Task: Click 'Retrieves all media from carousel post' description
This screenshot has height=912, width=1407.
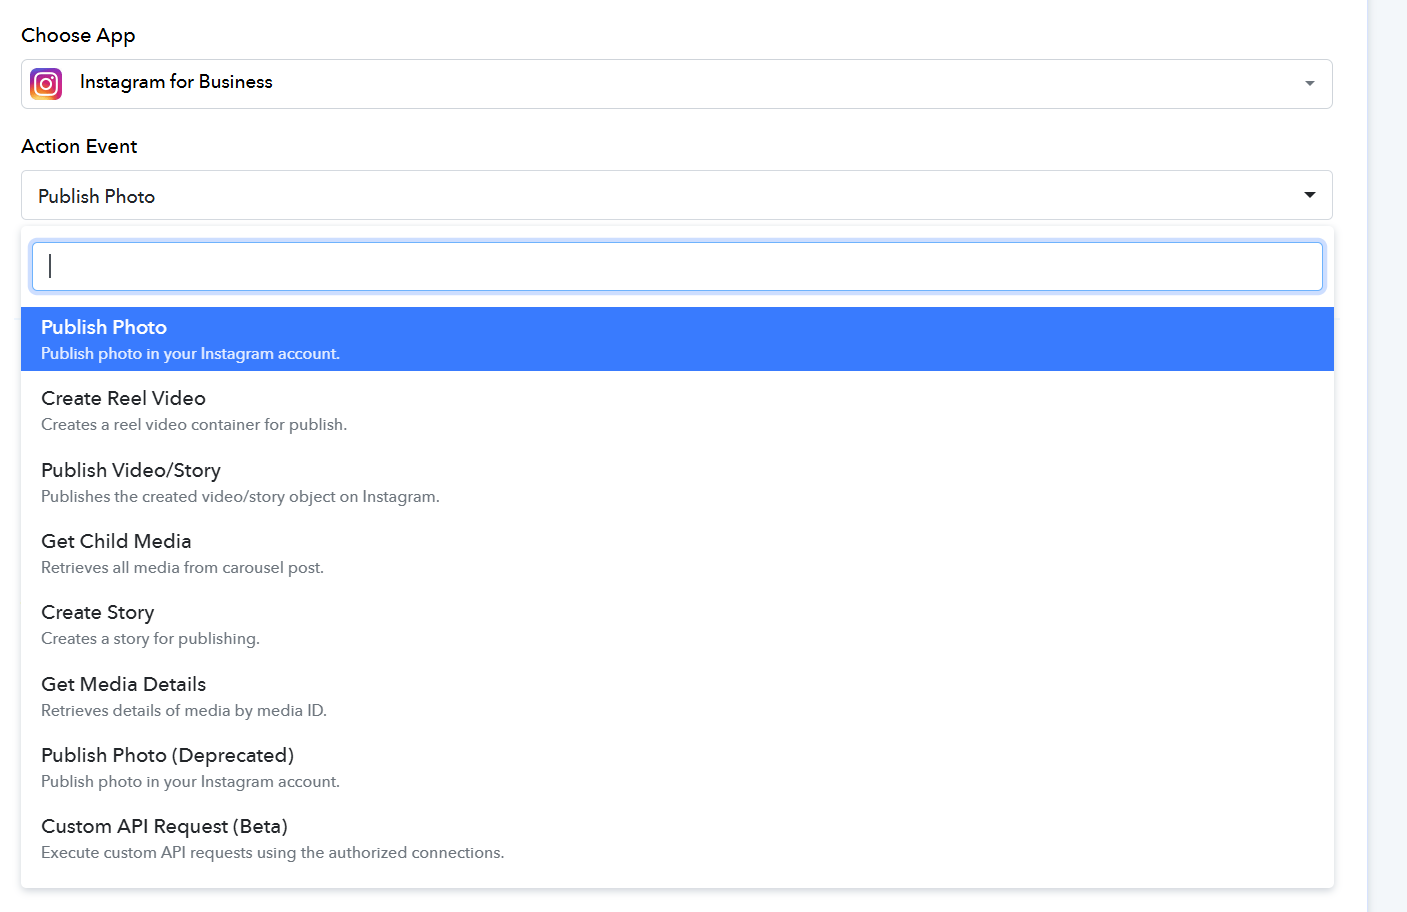Action: tap(182, 568)
